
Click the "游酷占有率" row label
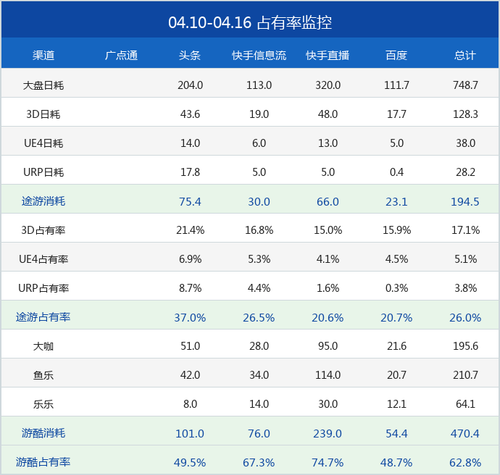43,462
